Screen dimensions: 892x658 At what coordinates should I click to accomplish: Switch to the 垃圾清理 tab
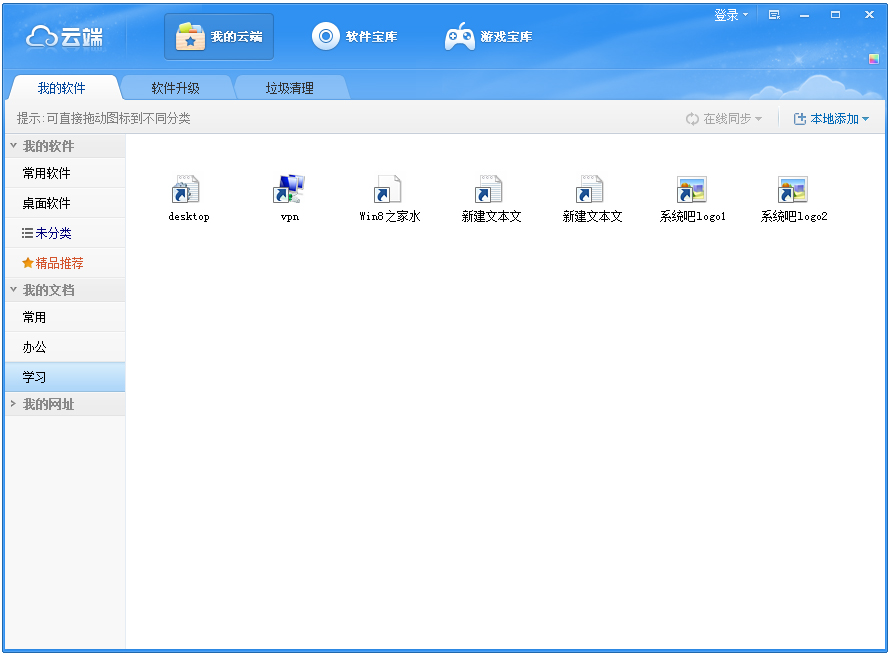(290, 88)
